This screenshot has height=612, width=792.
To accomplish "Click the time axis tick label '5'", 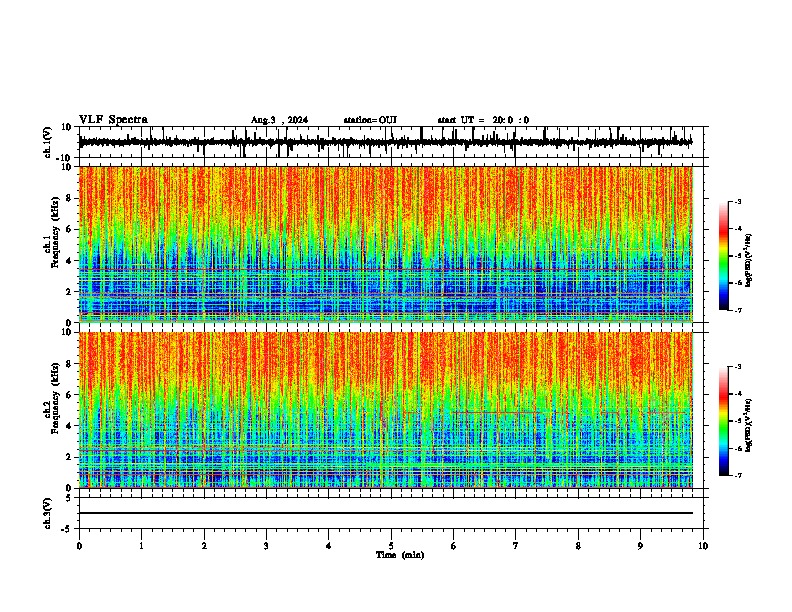I will click(391, 546).
